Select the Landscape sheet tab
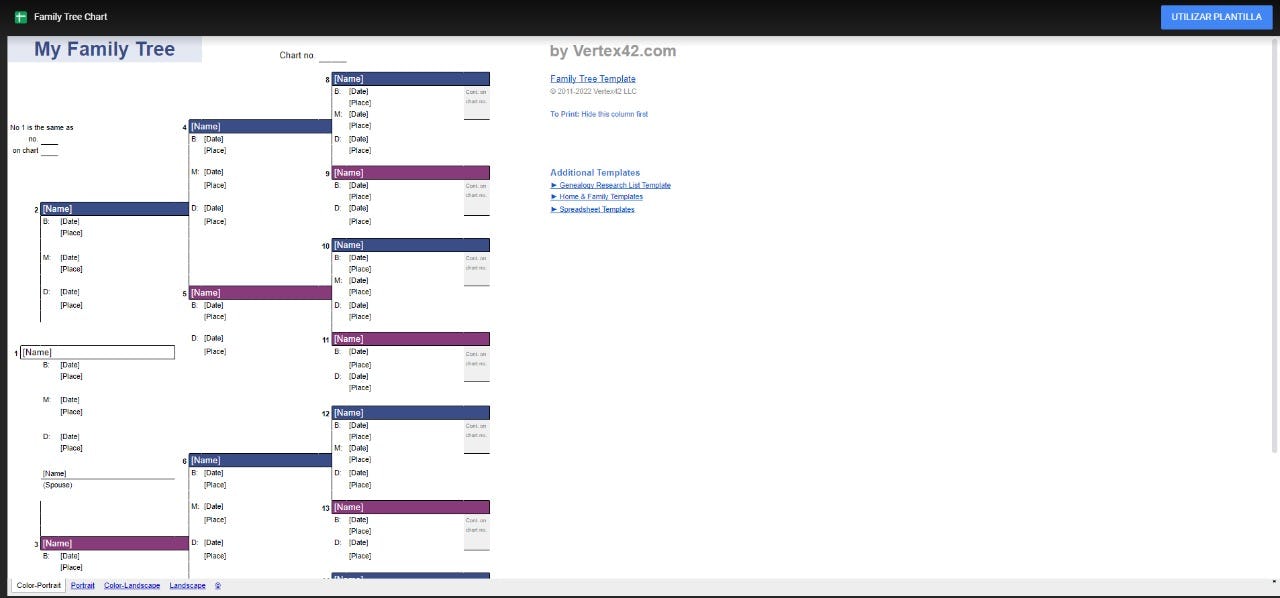The height and width of the screenshot is (598, 1280). pyautogui.click(x=187, y=586)
